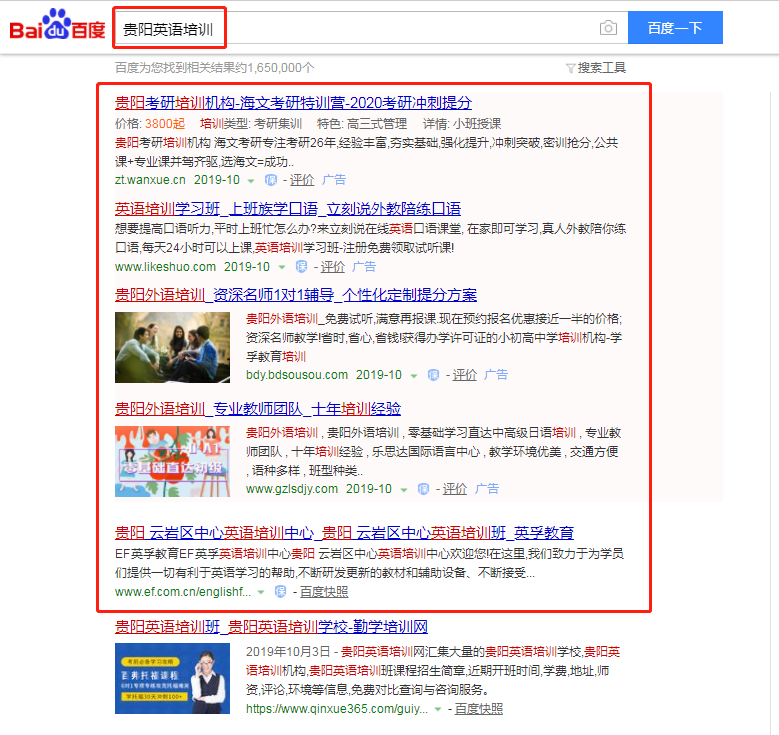Expand dropdown arrow next to qinxue365 URL
779x735 pixels.
click(437, 709)
